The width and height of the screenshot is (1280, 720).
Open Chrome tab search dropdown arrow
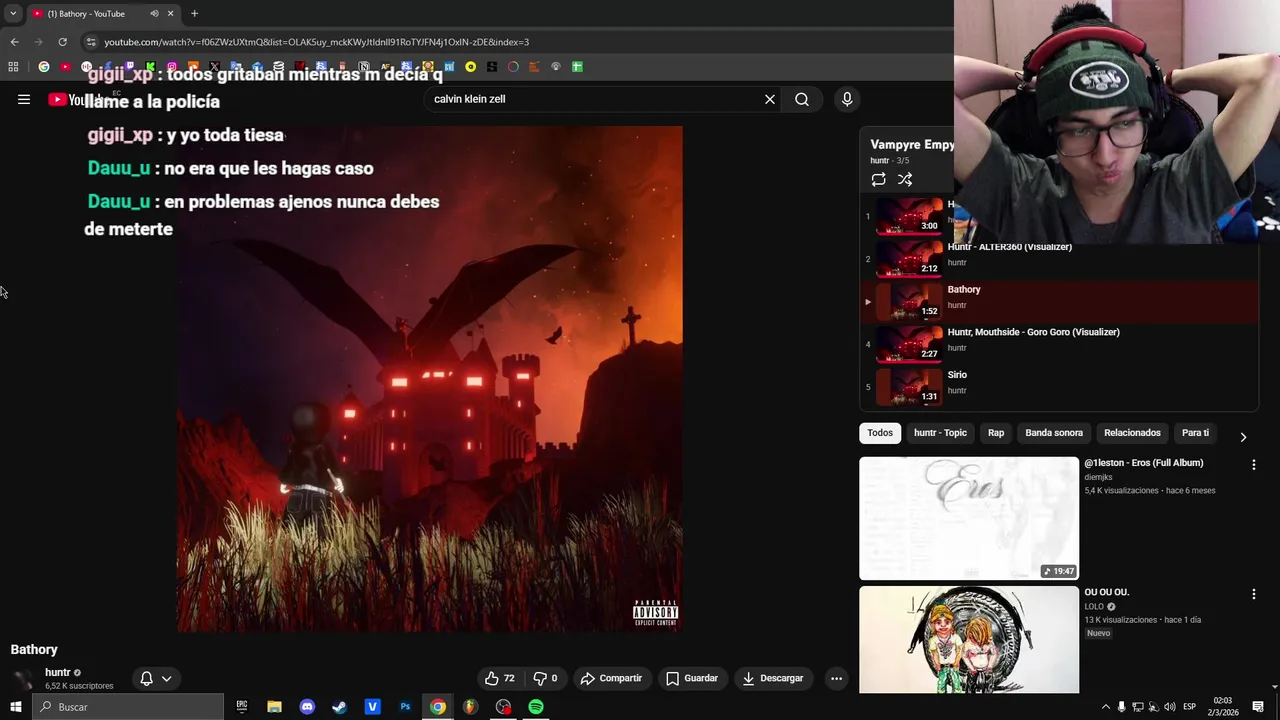(x=13, y=13)
